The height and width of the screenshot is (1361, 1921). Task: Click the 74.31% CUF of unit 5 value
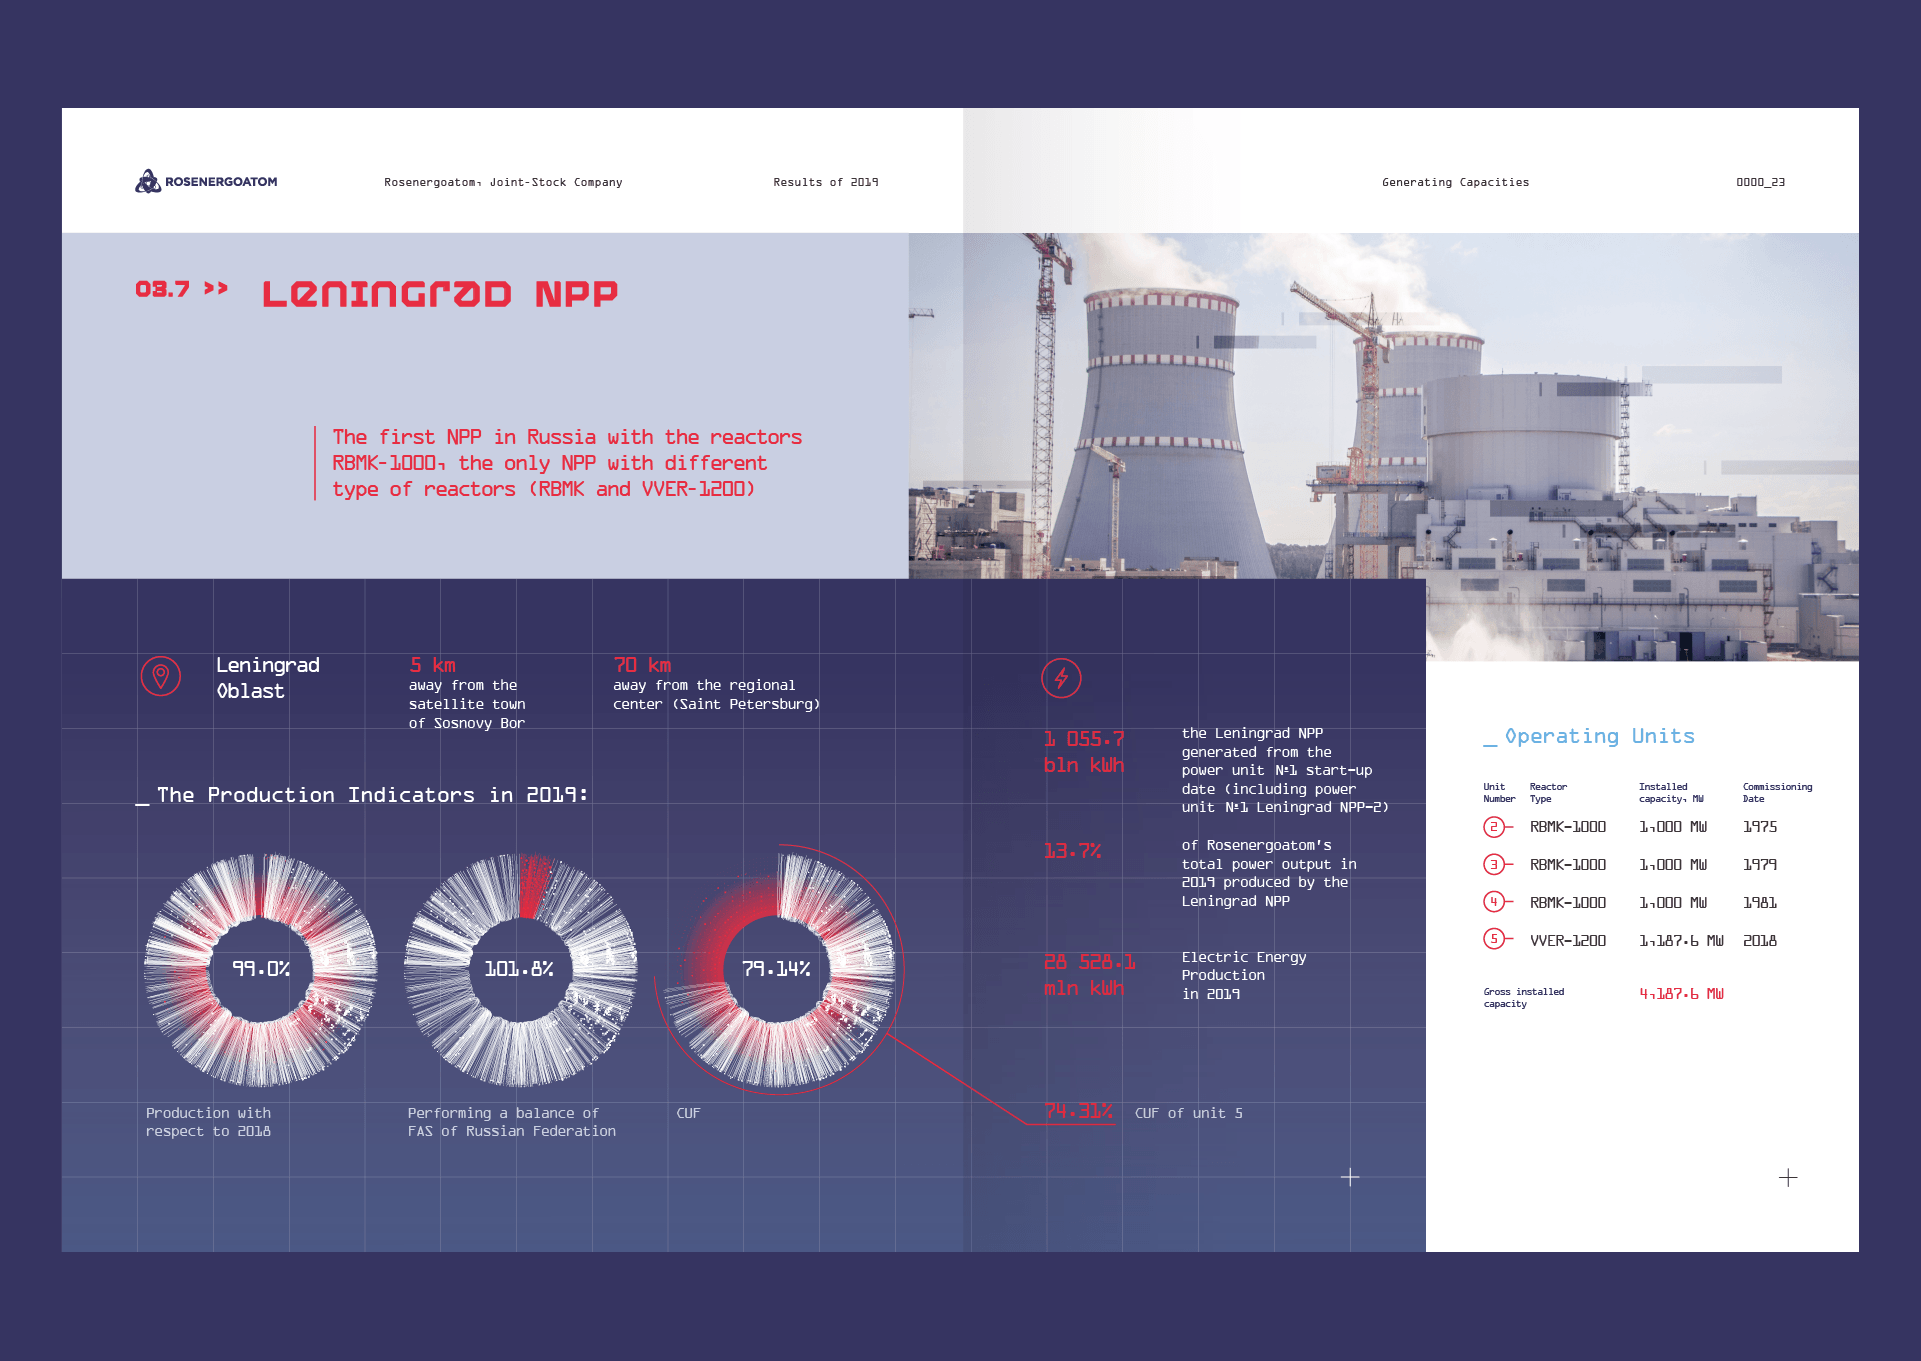coord(1078,1112)
